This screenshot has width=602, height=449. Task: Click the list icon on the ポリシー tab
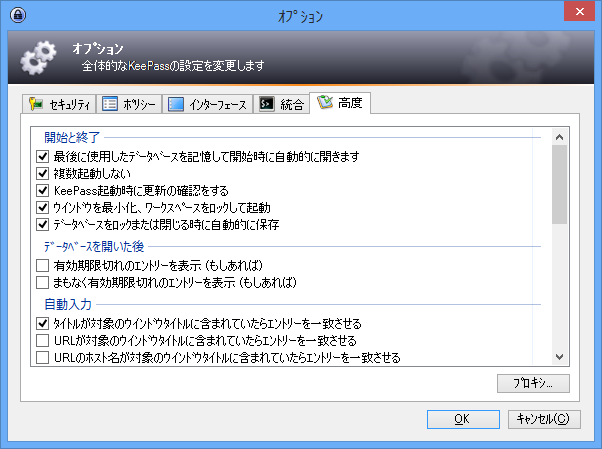point(110,103)
